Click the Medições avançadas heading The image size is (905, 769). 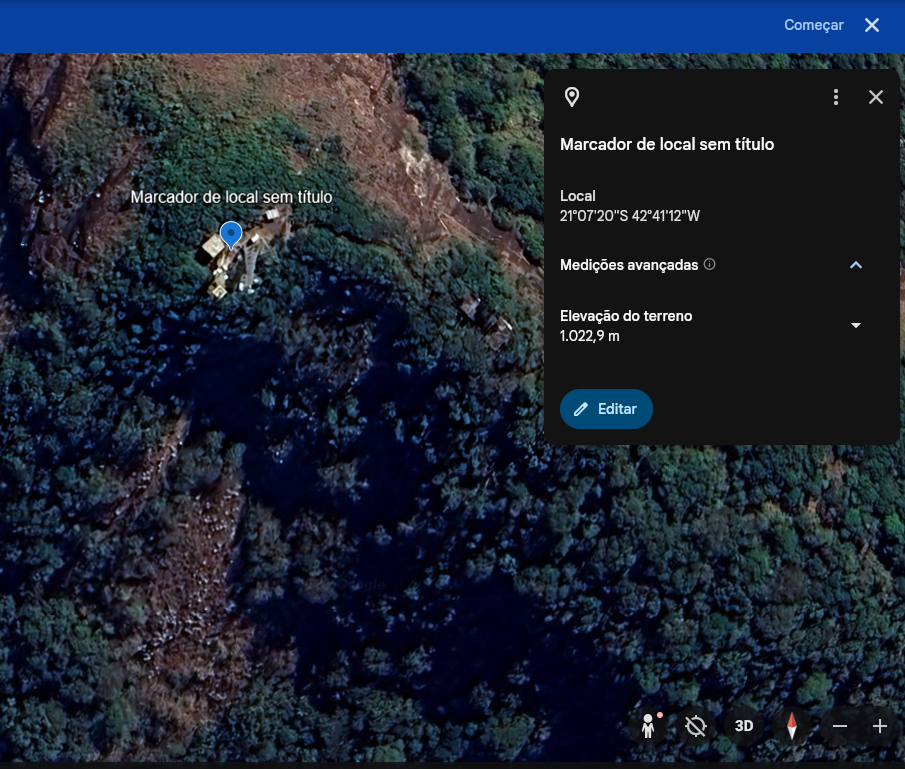tap(629, 265)
